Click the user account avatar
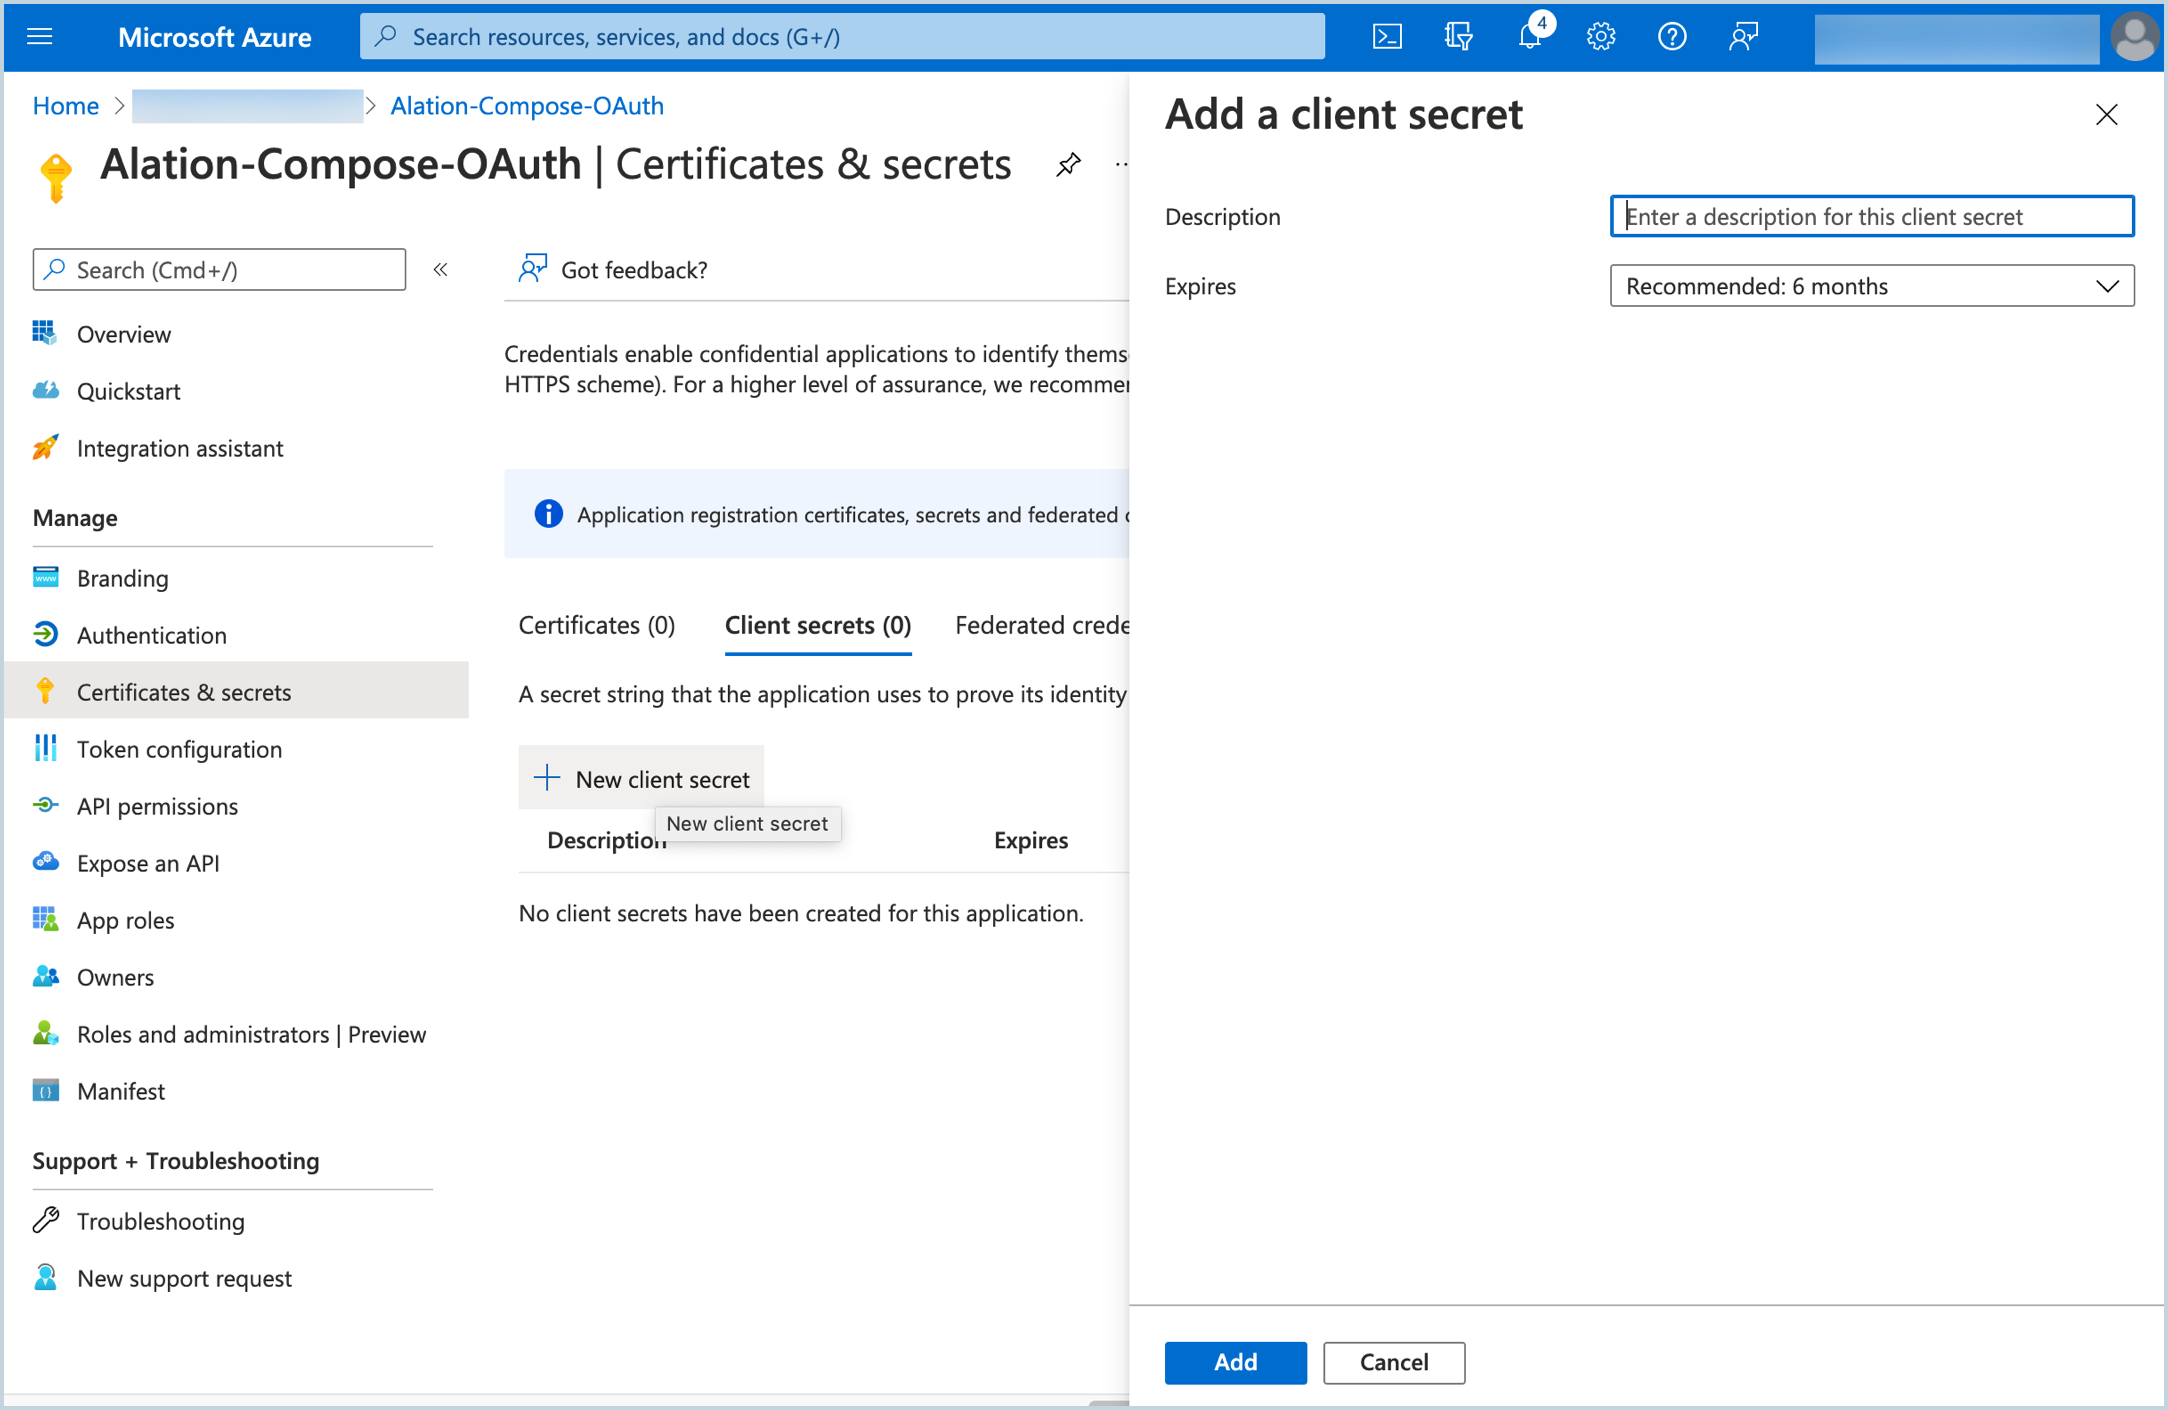Image resolution: width=2168 pixels, height=1410 pixels. (x=2134, y=37)
